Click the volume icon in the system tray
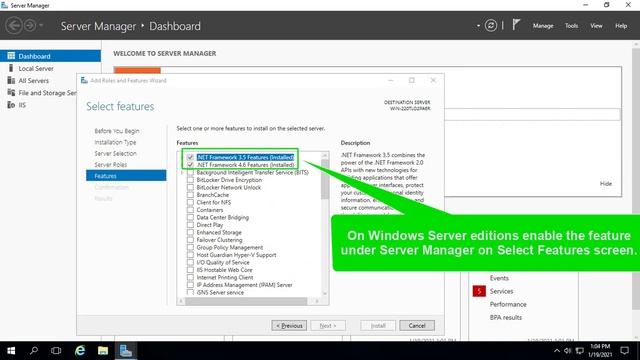Image resolution: width=640 pixels, height=360 pixels. pos(568,351)
